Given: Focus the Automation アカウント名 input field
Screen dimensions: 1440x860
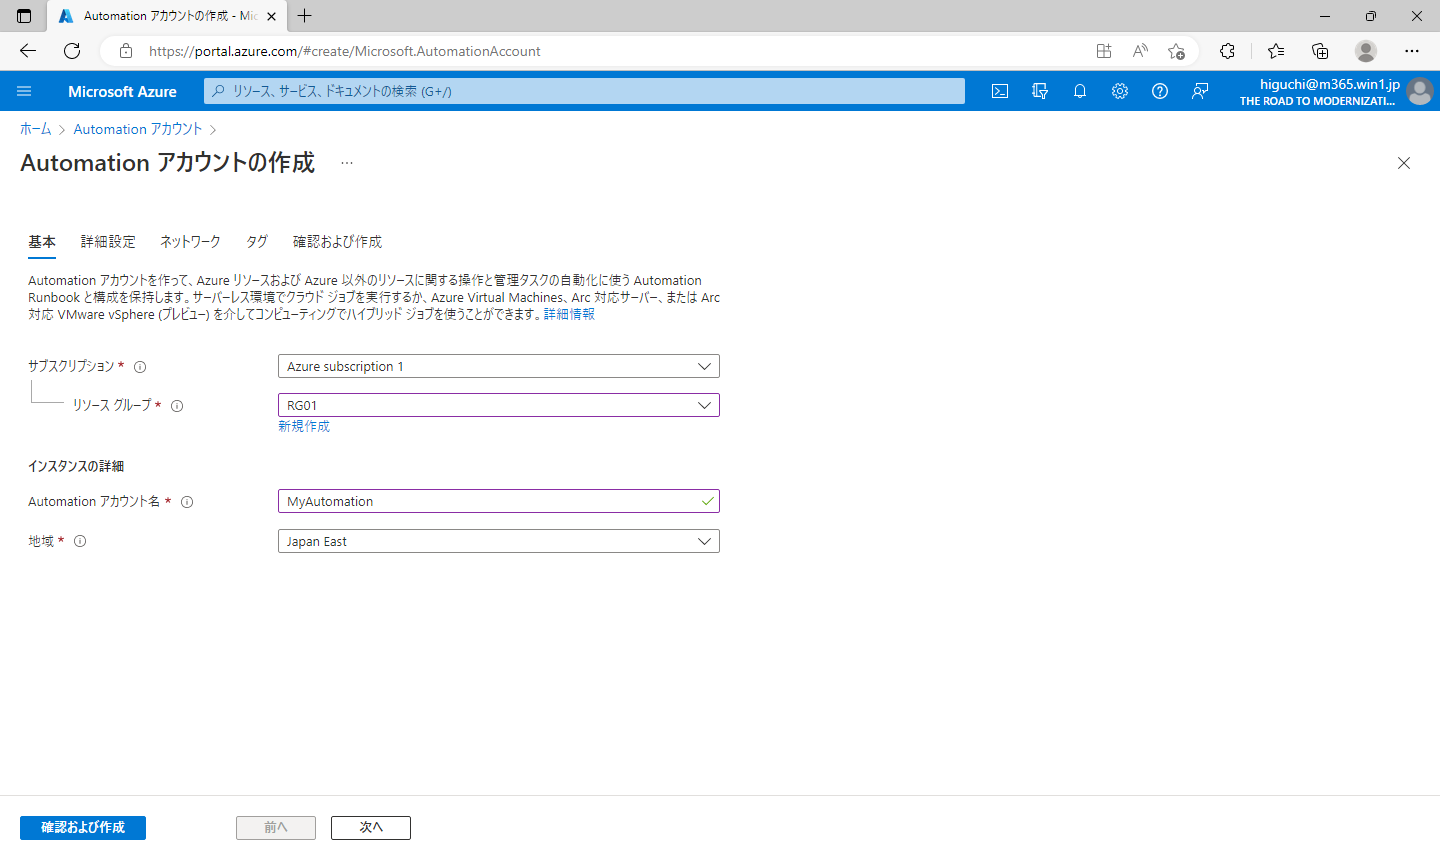Looking at the screenshot, I should 499,502.
